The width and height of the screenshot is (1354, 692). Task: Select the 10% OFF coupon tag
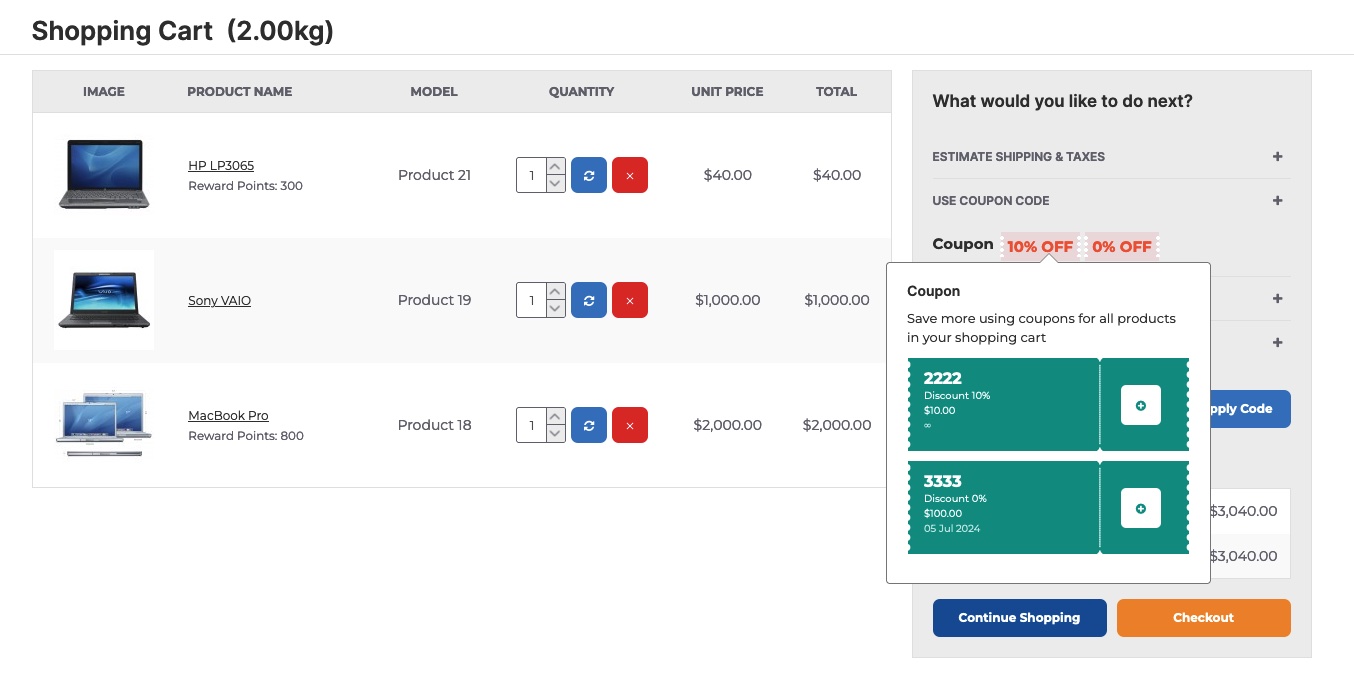(1040, 246)
